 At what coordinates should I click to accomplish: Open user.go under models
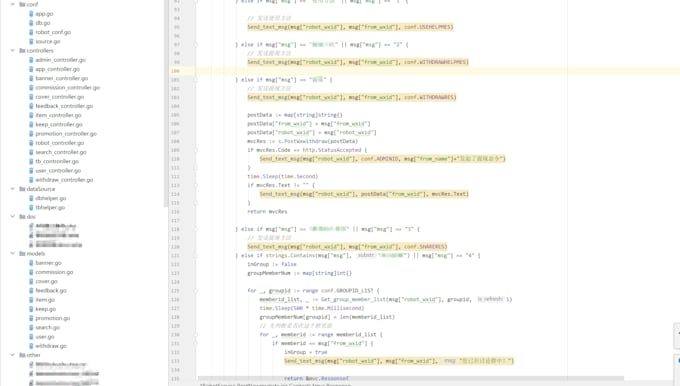[45, 337]
